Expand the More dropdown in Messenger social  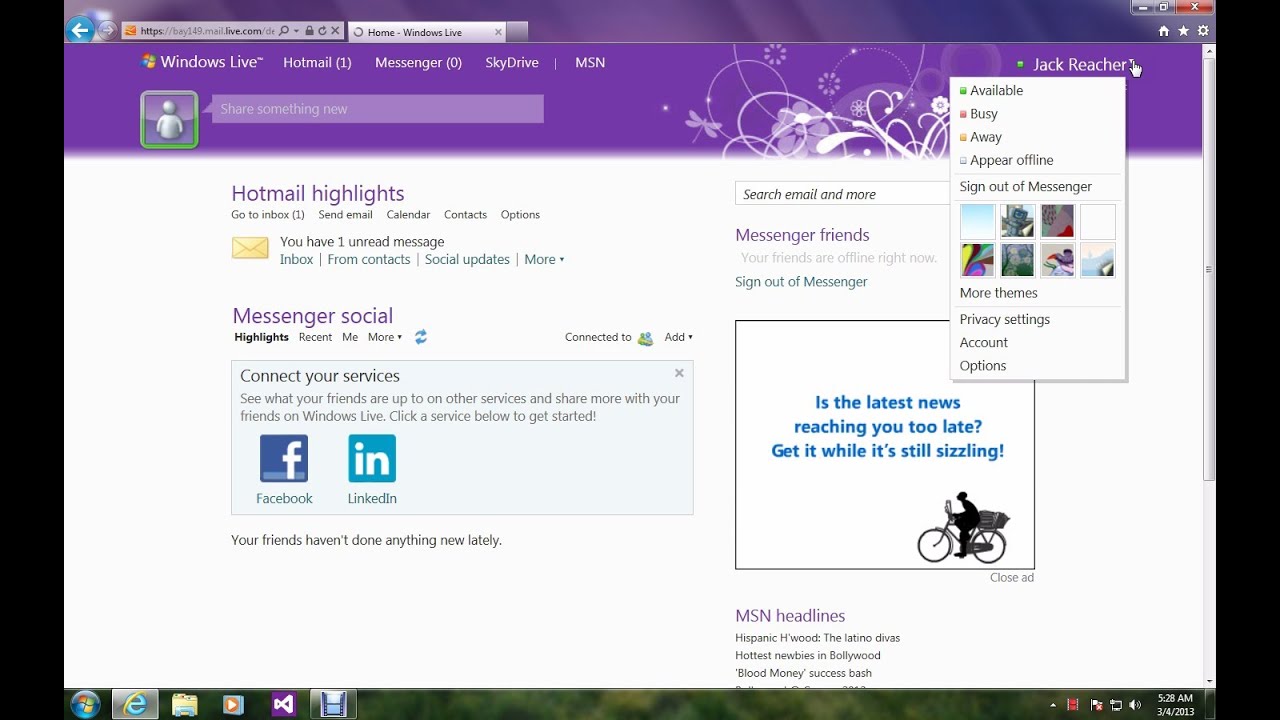385,337
